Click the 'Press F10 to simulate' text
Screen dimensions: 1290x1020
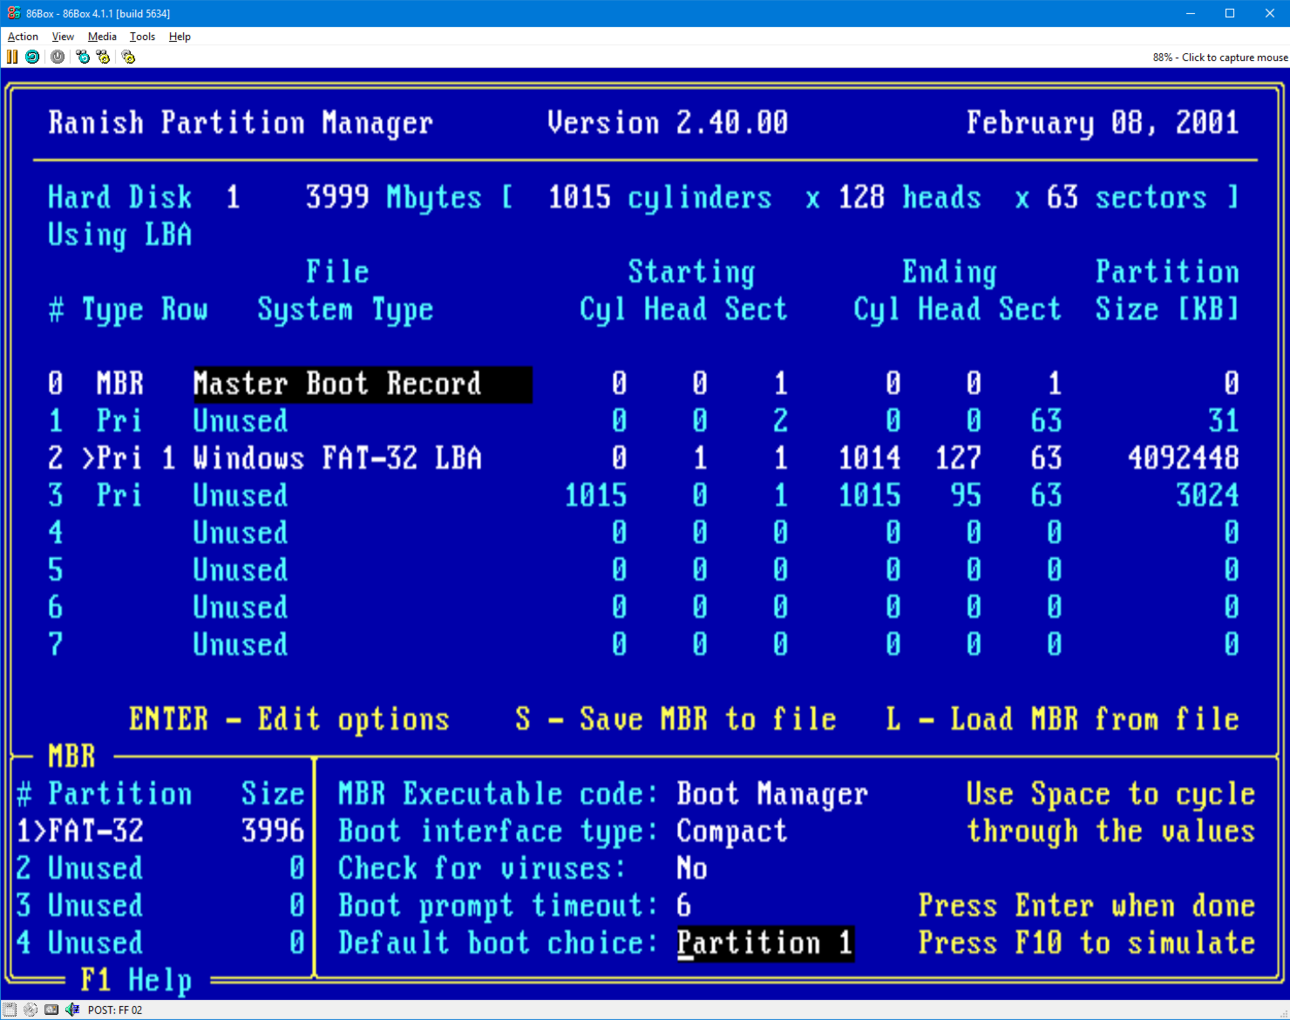1087,943
